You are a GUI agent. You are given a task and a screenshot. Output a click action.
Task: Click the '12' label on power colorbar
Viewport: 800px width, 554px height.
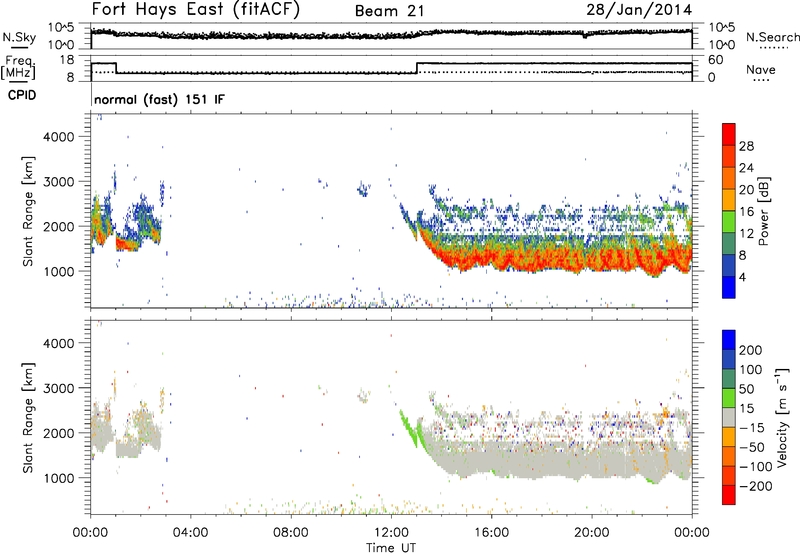(746, 234)
